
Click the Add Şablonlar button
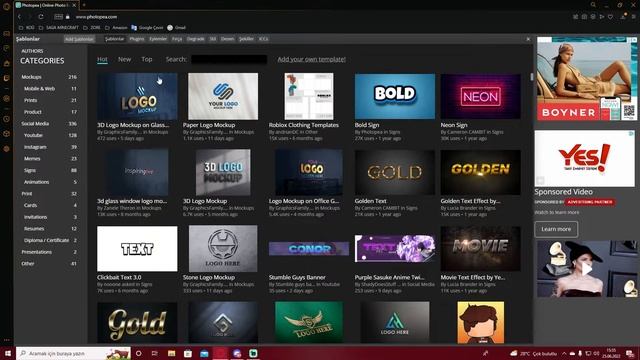click(x=79, y=39)
